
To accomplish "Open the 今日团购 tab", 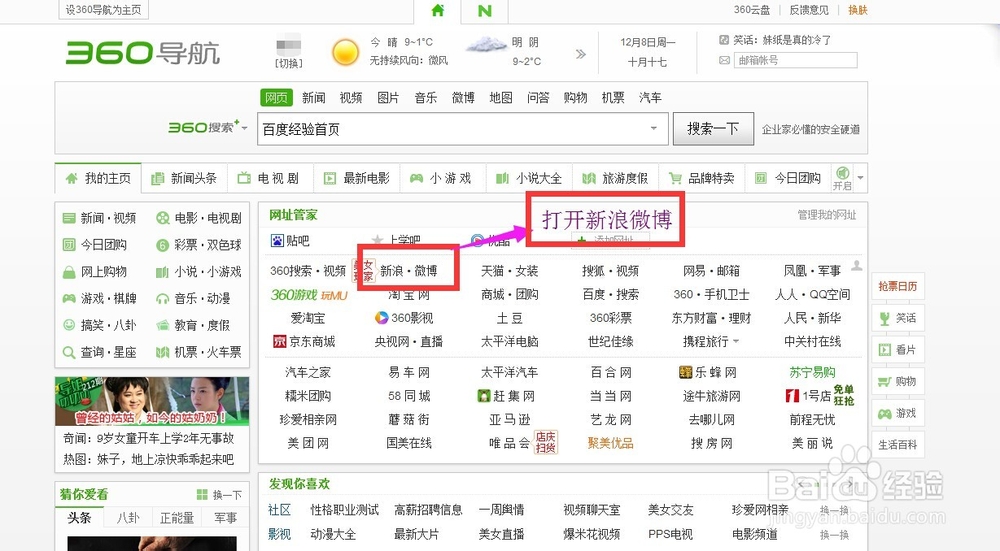I will (x=788, y=179).
